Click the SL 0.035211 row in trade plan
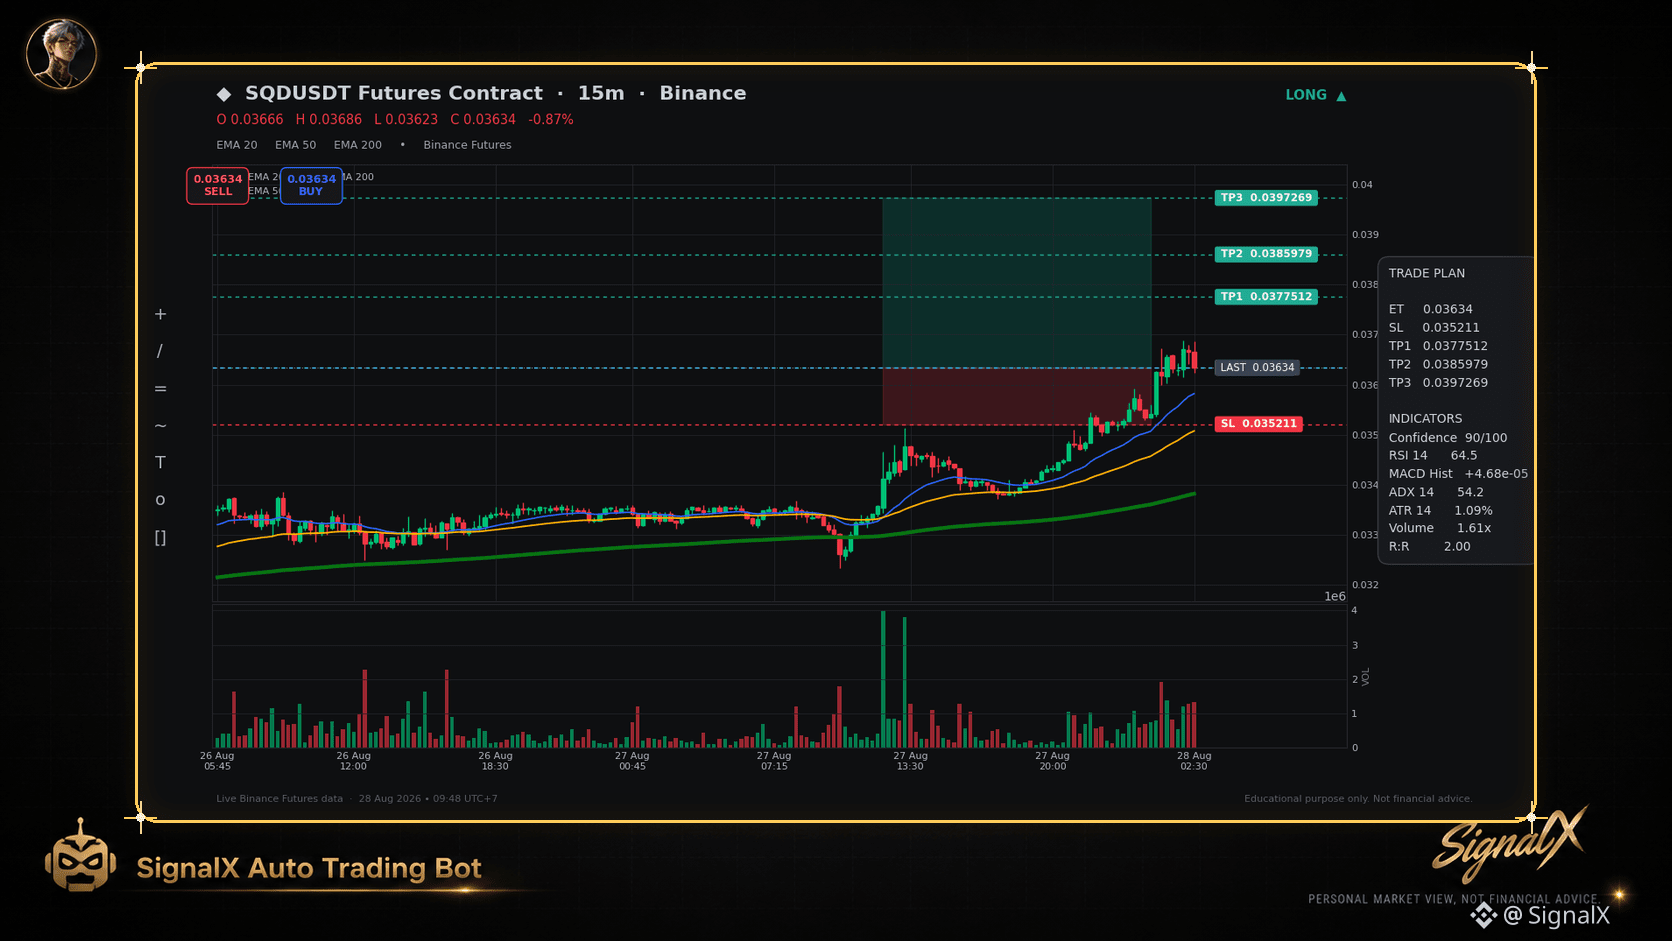The height and width of the screenshot is (941, 1672). coord(1434,328)
